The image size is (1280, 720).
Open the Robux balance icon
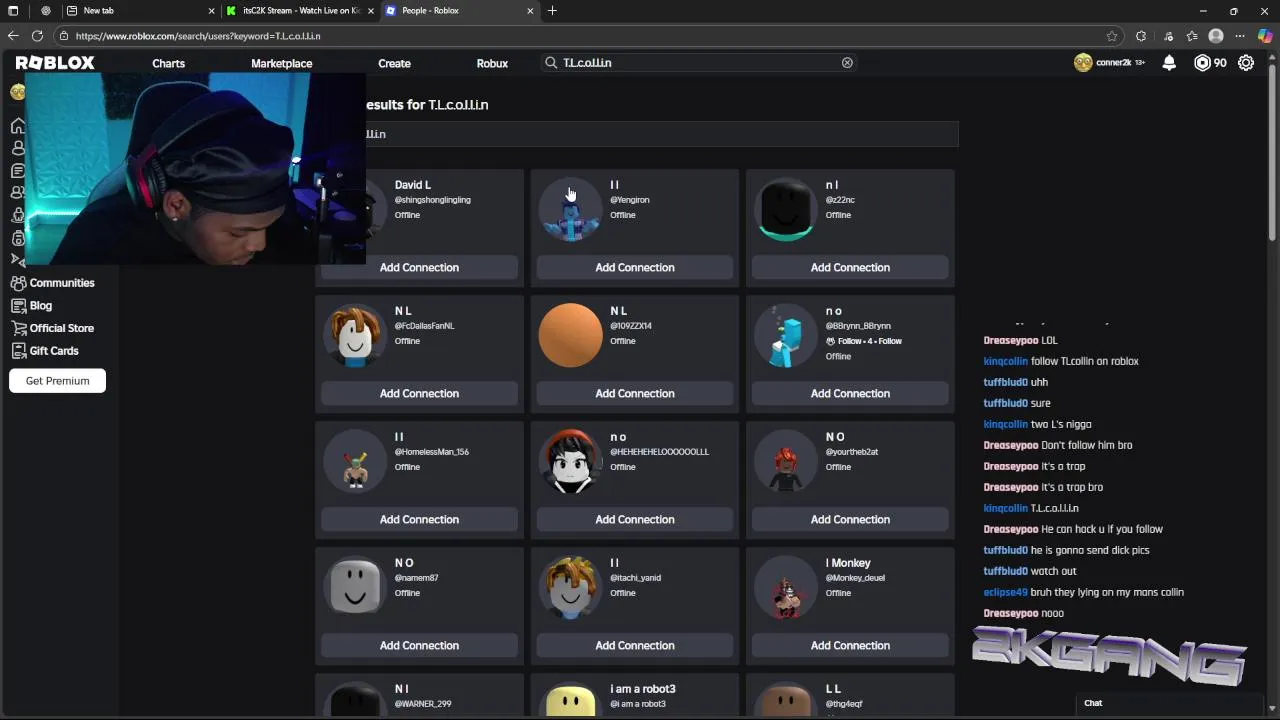1202,63
